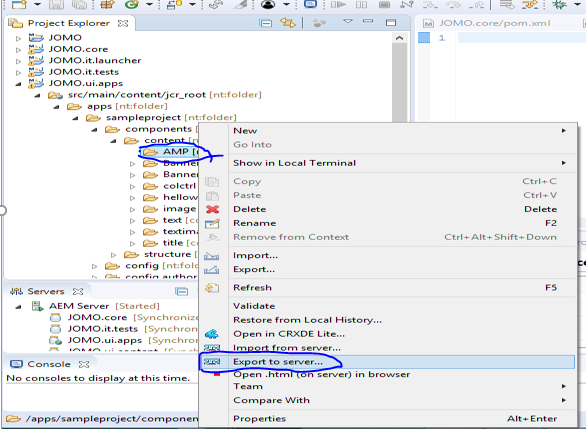Choose Export to server...

[x=388, y=362]
